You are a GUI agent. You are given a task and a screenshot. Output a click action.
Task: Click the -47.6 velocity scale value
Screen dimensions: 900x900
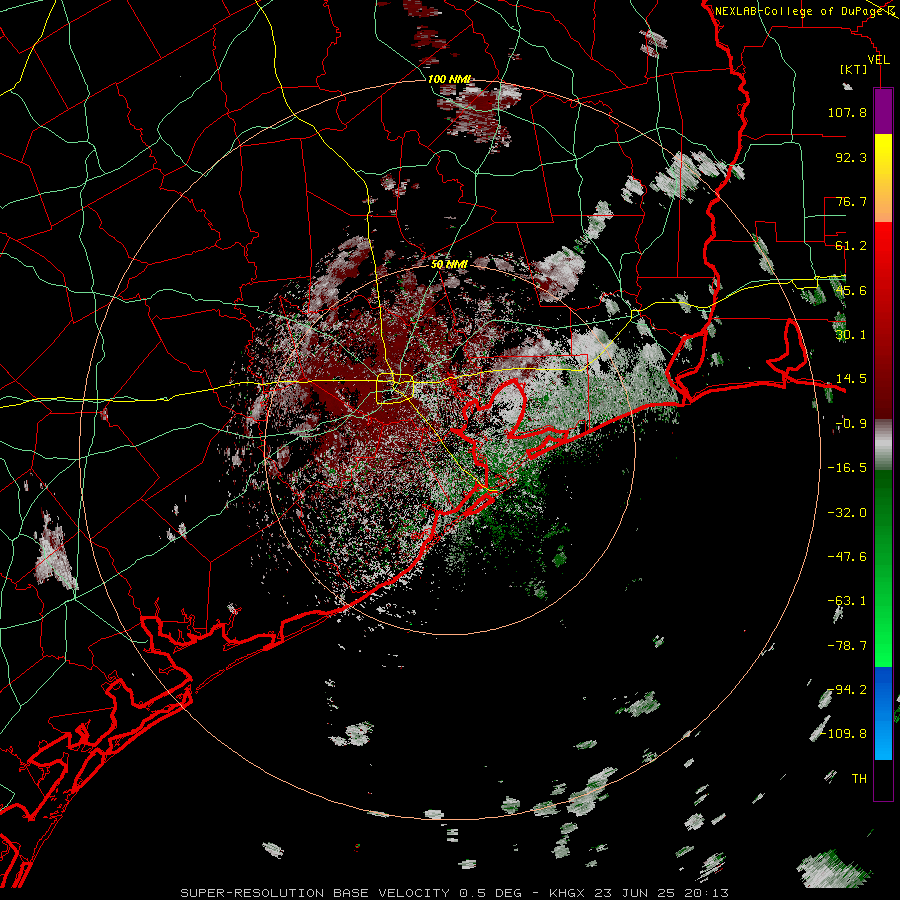click(x=847, y=557)
